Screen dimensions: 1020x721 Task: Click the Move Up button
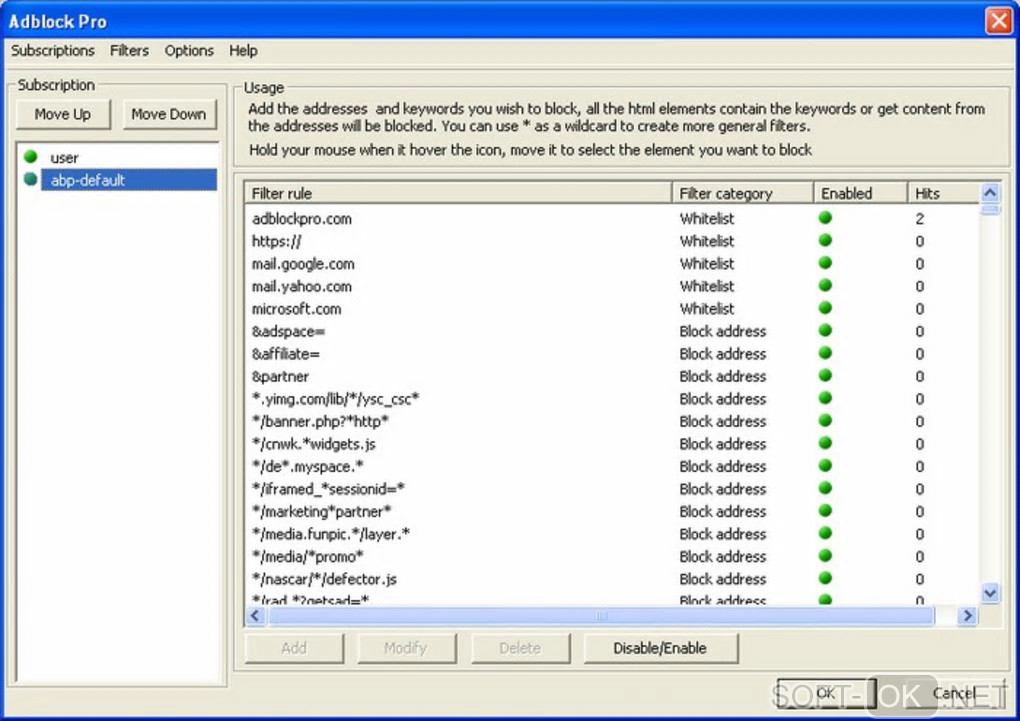pos(63,115)
